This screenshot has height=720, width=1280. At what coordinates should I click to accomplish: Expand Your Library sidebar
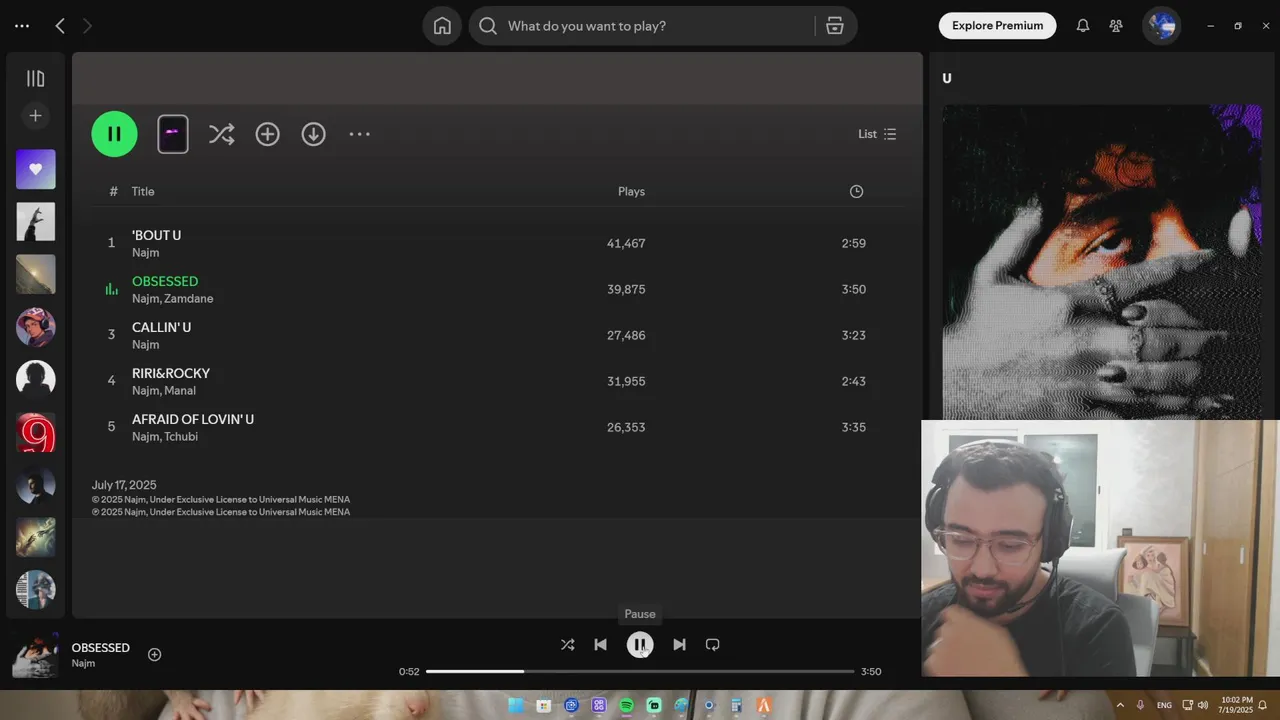[x=35, y=79]
